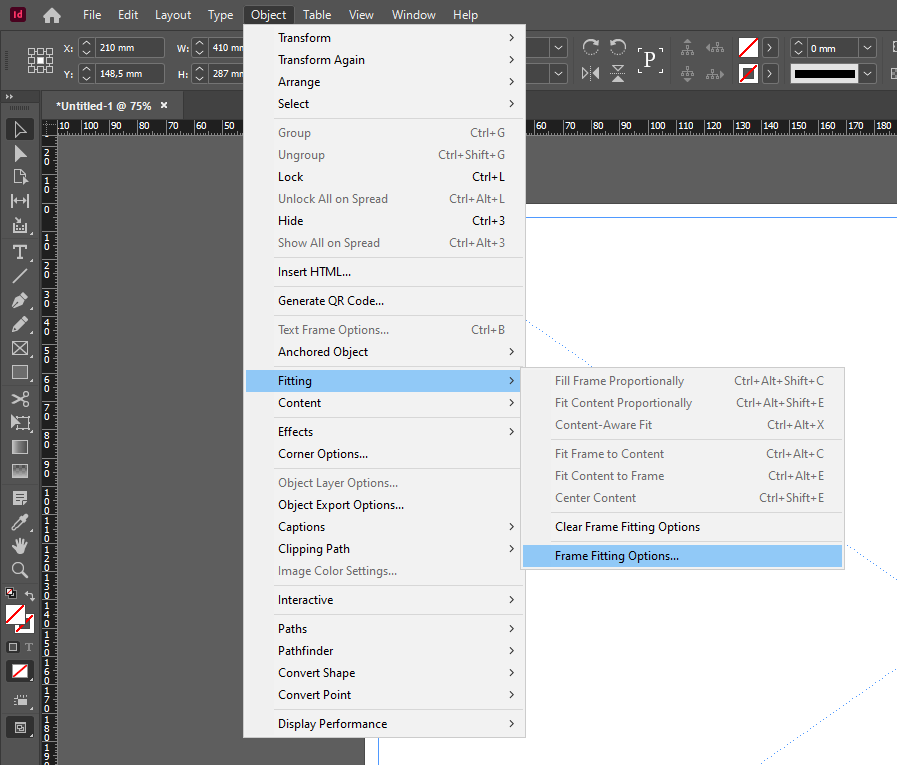
Task: Click Default Fill and Stroke icon
Action: (11, 593)
